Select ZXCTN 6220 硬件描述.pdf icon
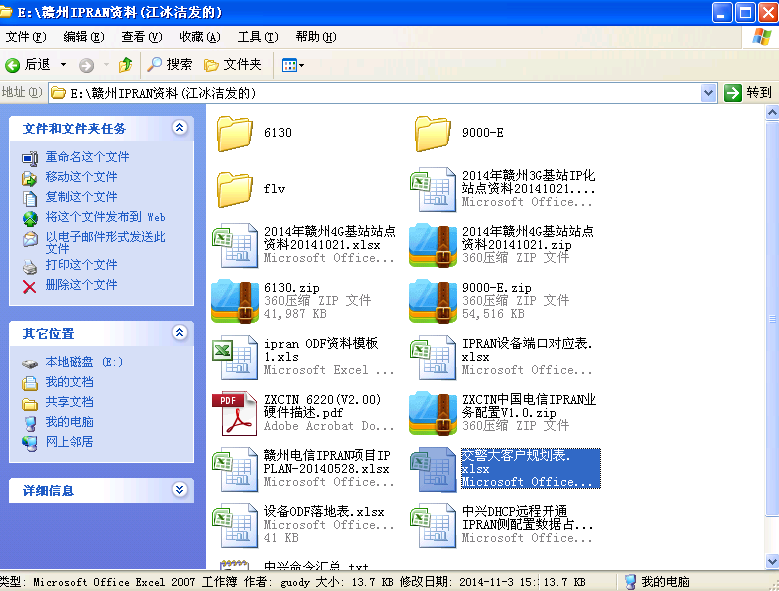 click(234, 414)
